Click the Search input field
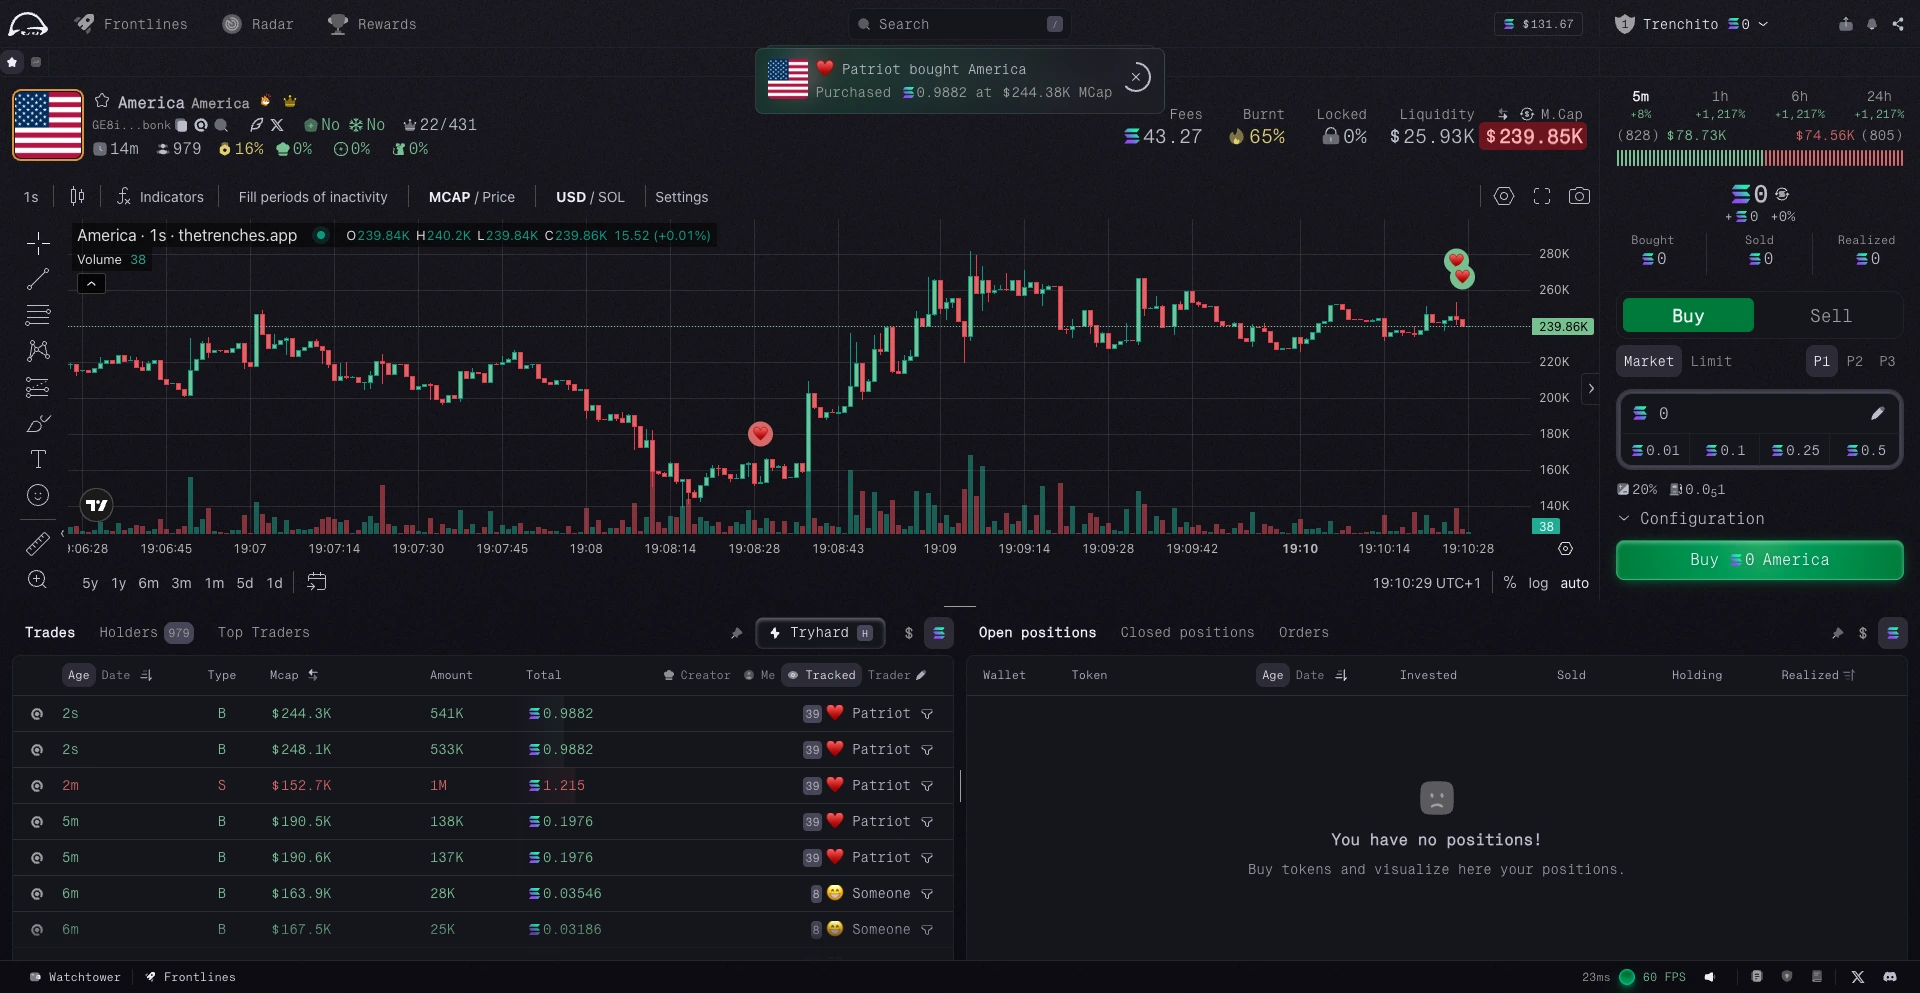The width and height of the screenshot is (1920, 993). (x=958, y=24)
